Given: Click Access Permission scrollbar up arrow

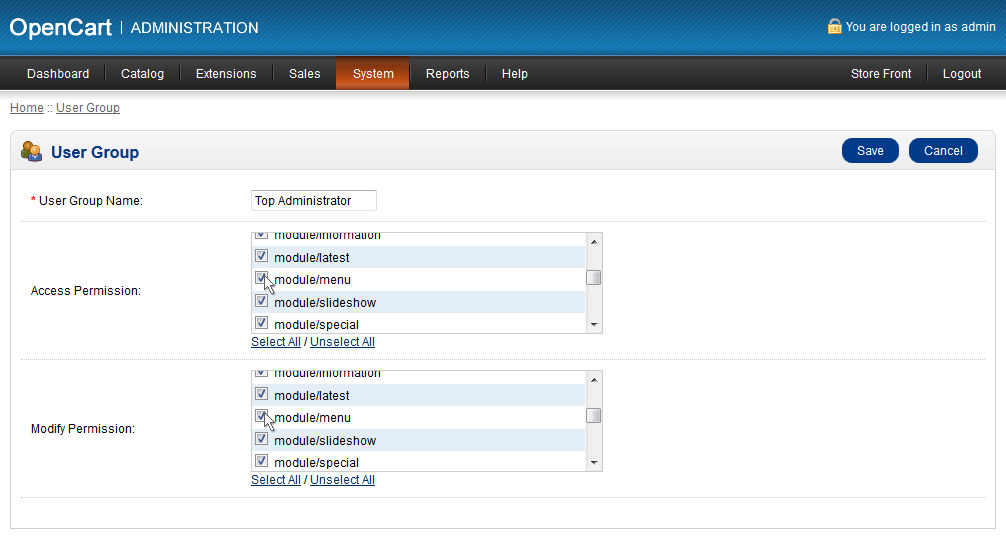Looking at the screenshot, I should pyautogui.click(x=593, y=241).
